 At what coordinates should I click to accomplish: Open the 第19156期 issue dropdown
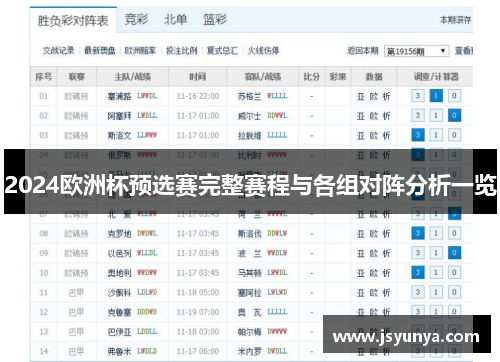pyautogui.click(x=416, y=51)
